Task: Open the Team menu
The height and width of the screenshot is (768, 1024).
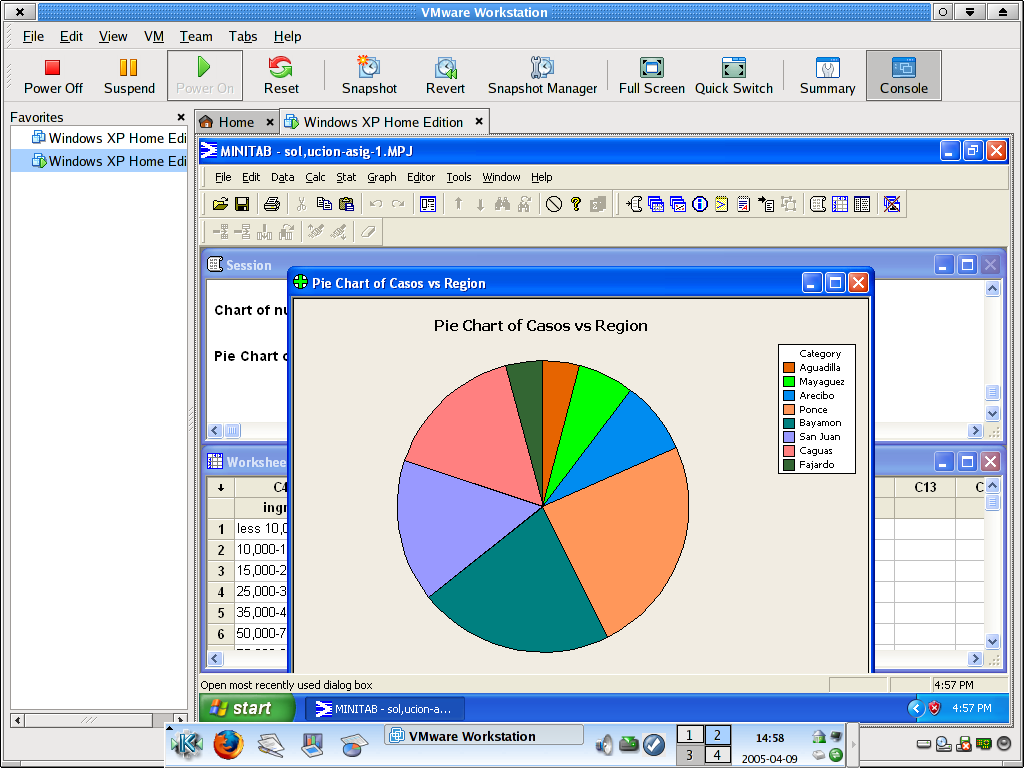Action: [196, 37]
